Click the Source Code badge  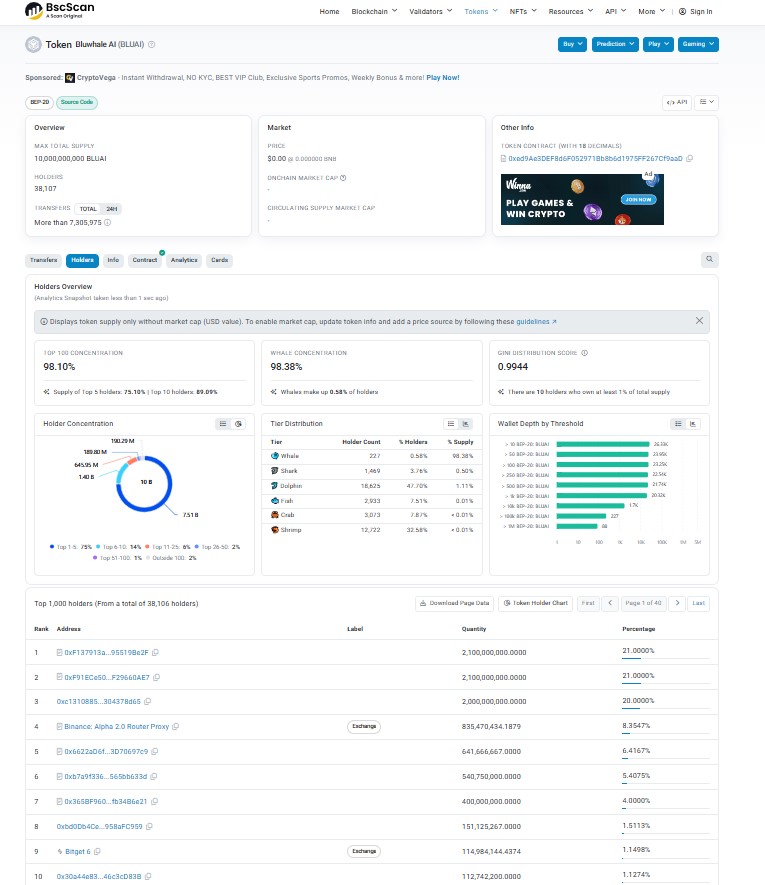(77, 102)
